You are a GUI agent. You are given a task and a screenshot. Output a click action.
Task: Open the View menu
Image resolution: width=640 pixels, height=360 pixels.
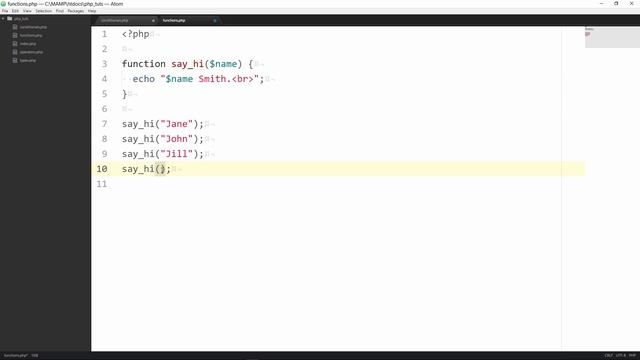pyautogui.click(x=27, y=11)
